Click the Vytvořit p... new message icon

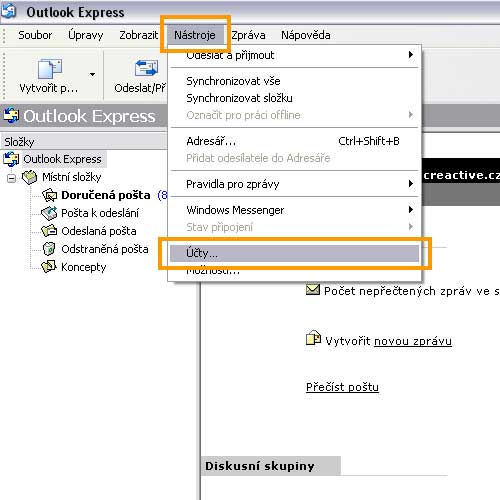pos(49,69)
